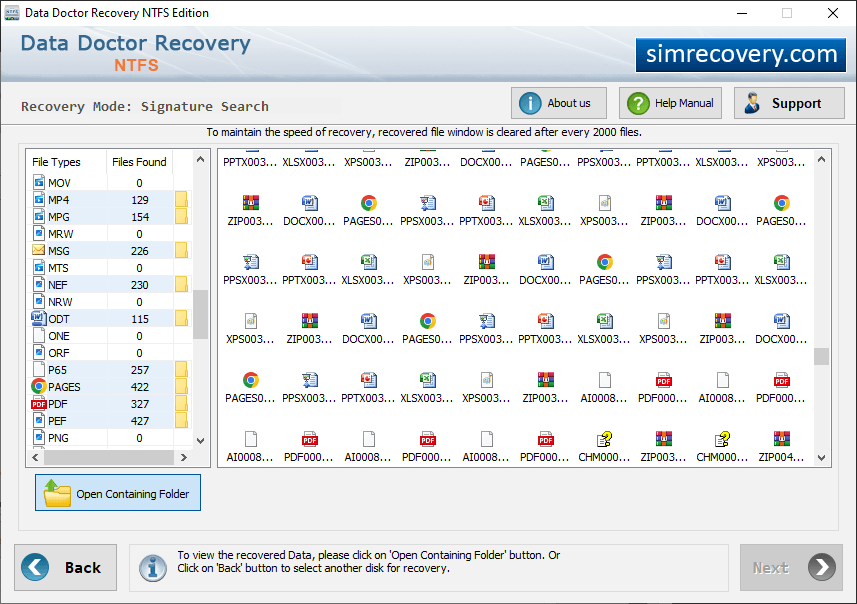857x604 pixels.
Task: Click the File Types list scroll-left arrow
Action: pos(36,458)
